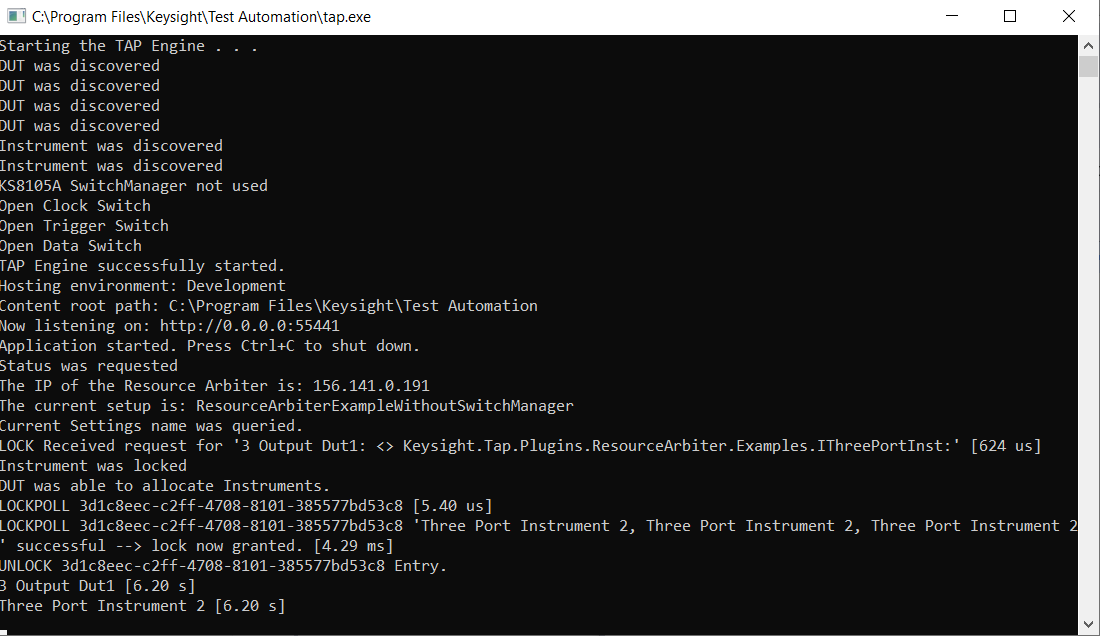Click the "Open Data Switch" output line
Viewport: 1100px width, 636px height.
tap(70, 246)
